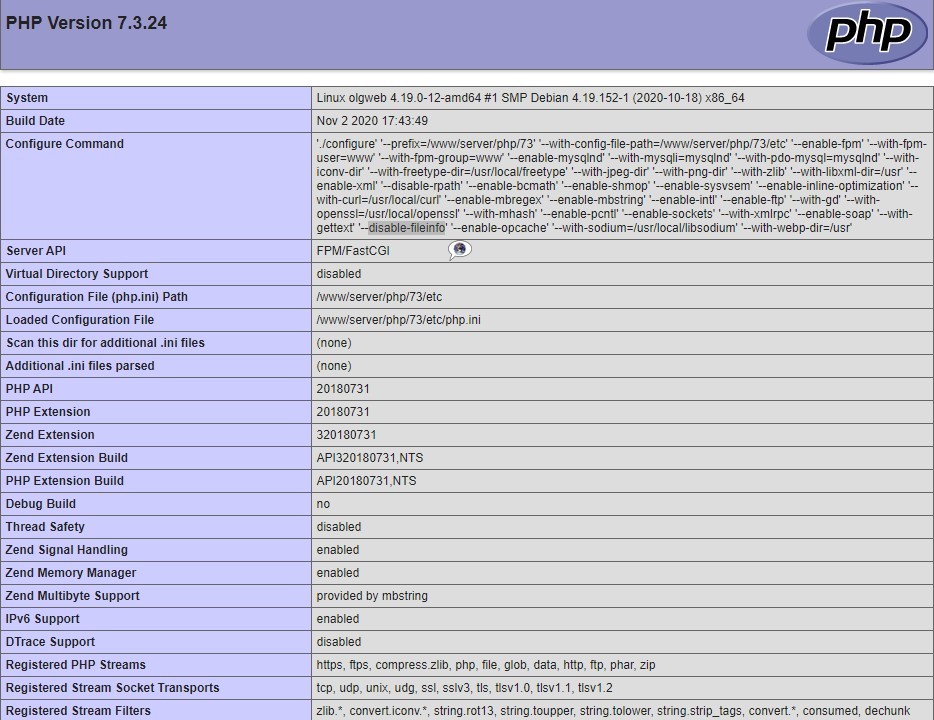Click (none) value in Scan this dir row

tap(334, 343)
